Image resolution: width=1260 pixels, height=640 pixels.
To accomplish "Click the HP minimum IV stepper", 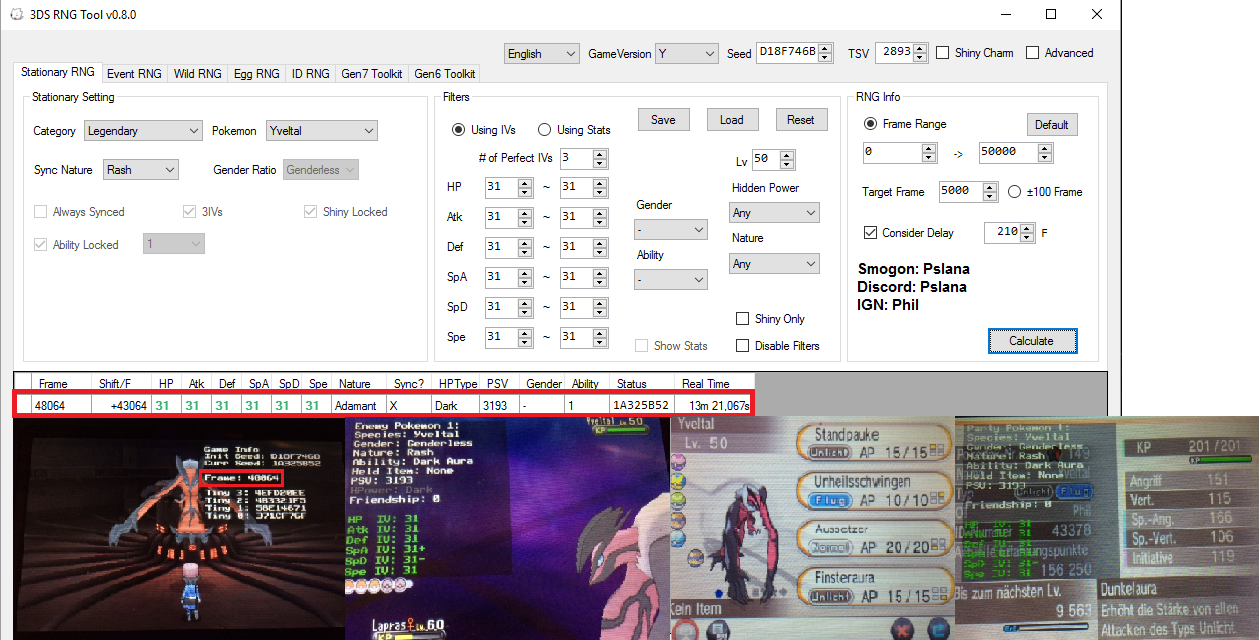I will 508,187.
